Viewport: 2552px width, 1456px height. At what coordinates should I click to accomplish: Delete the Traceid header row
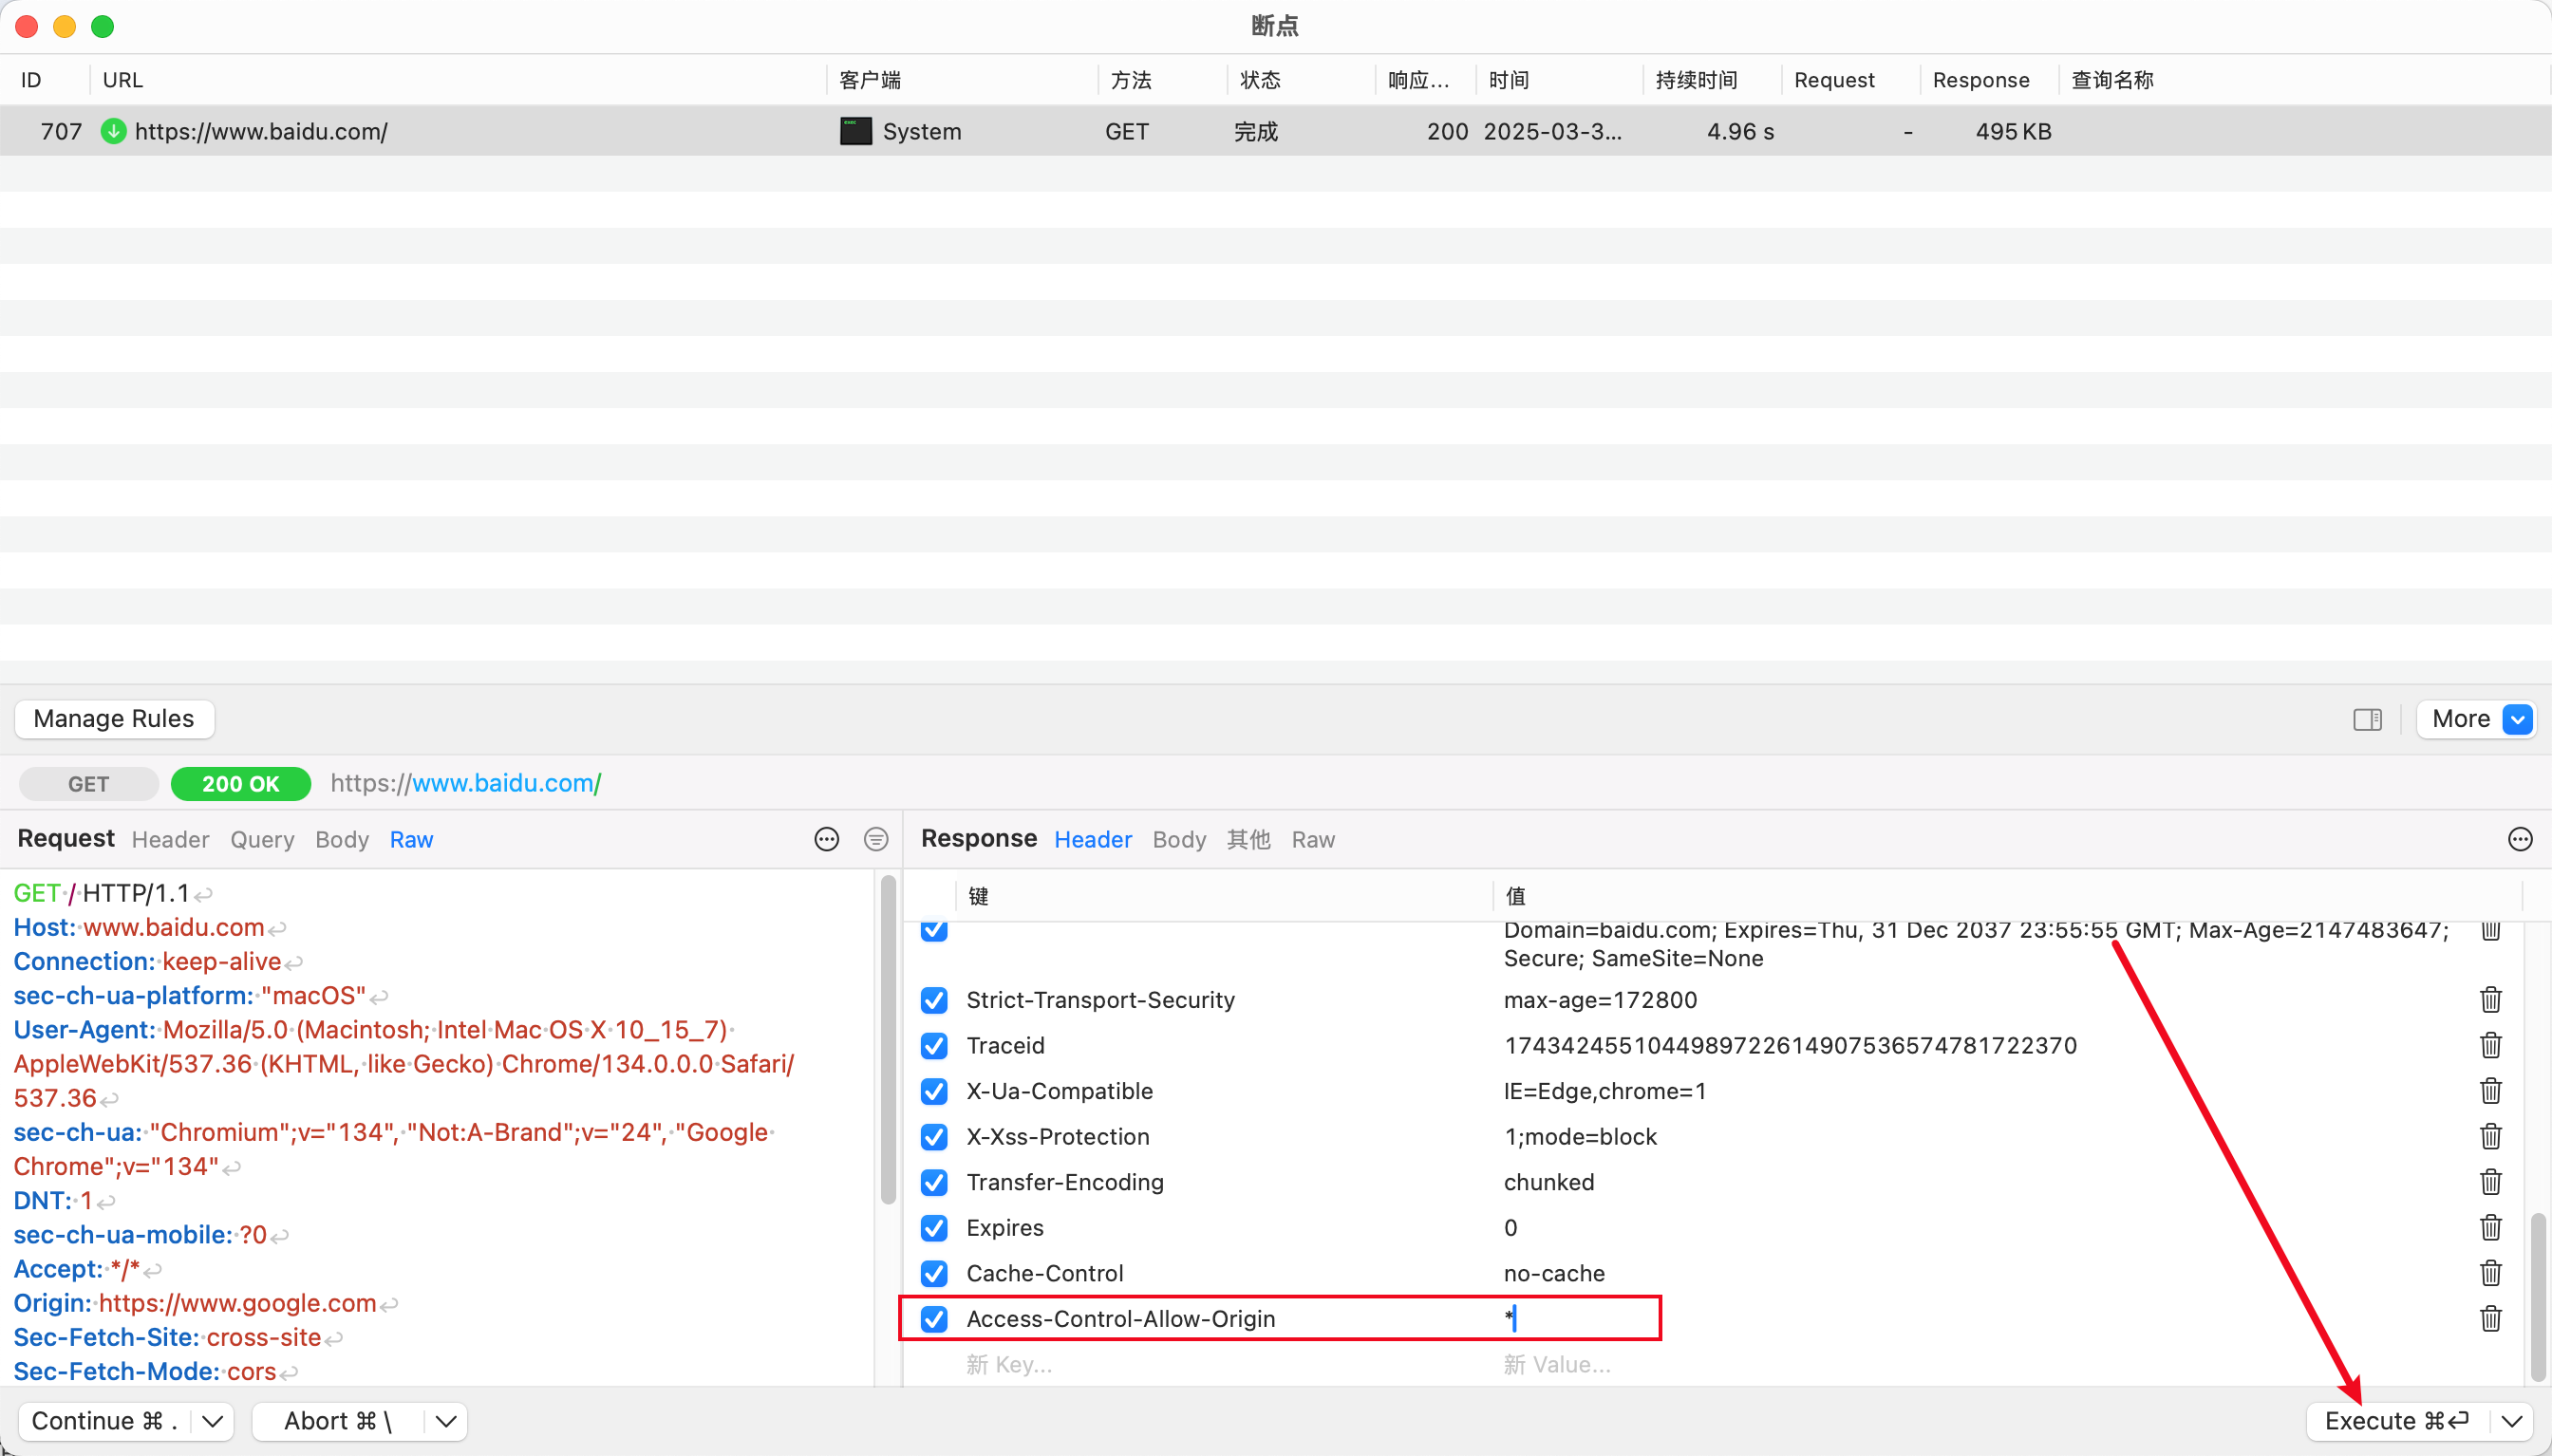2490,1045
